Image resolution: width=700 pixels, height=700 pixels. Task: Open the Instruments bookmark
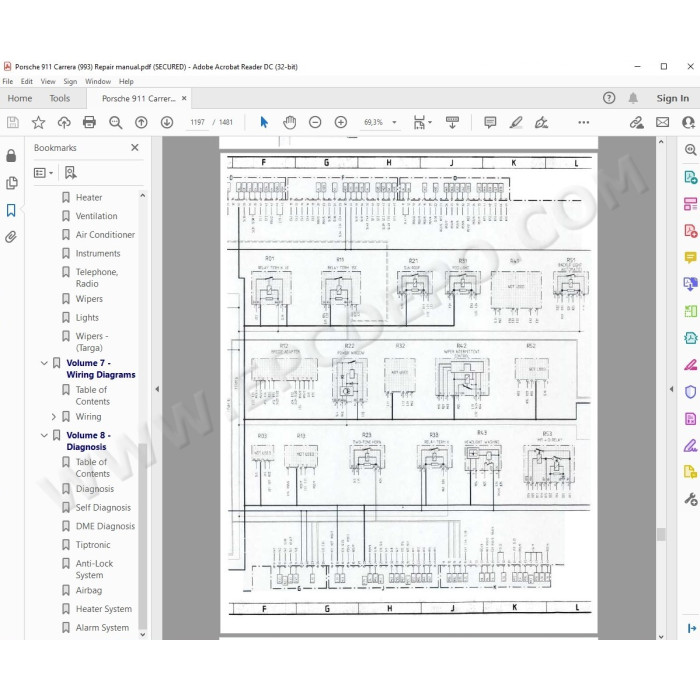(98, 253)
